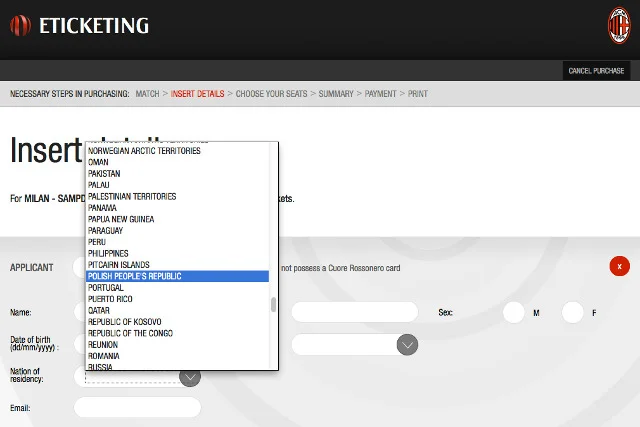
Task: Click the Email input field
Action: pos(138,407)
